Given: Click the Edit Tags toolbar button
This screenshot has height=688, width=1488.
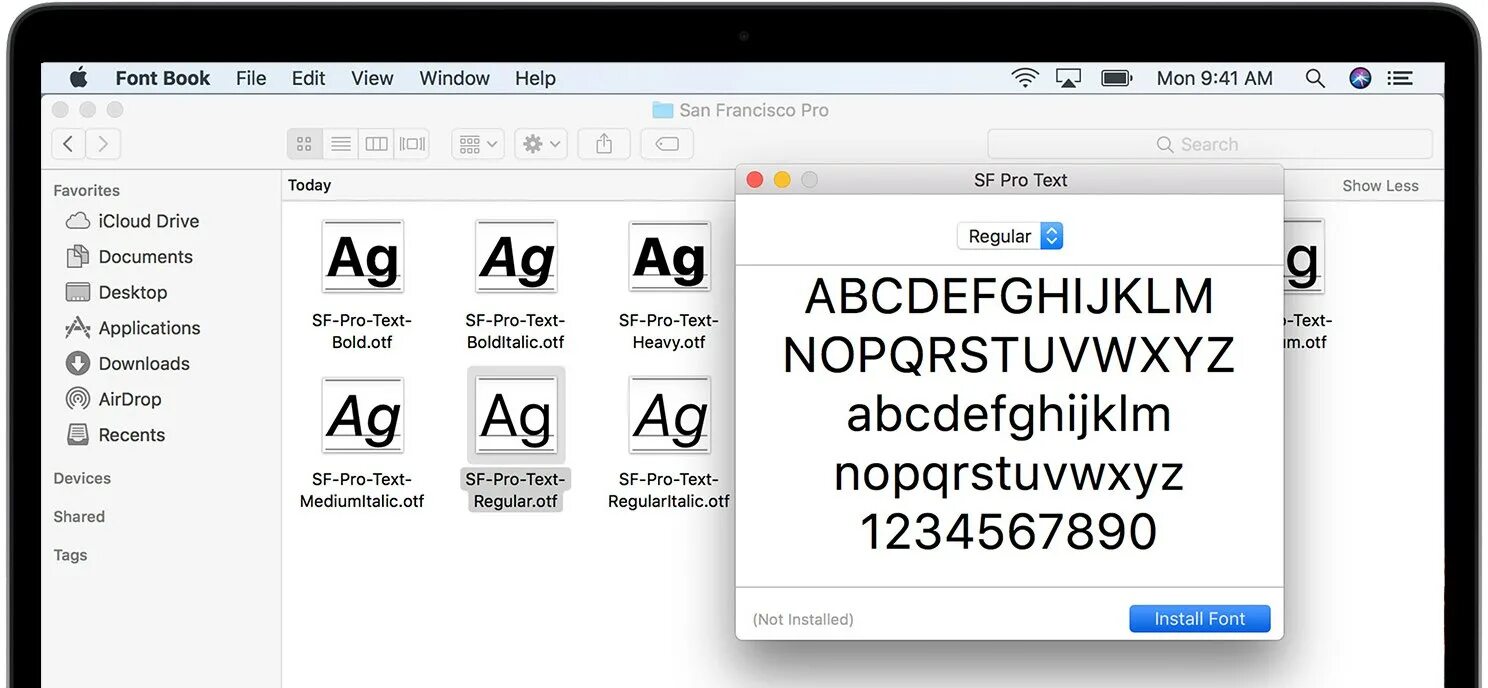Looking at the screenshot, I should click(x=667, y=144).
